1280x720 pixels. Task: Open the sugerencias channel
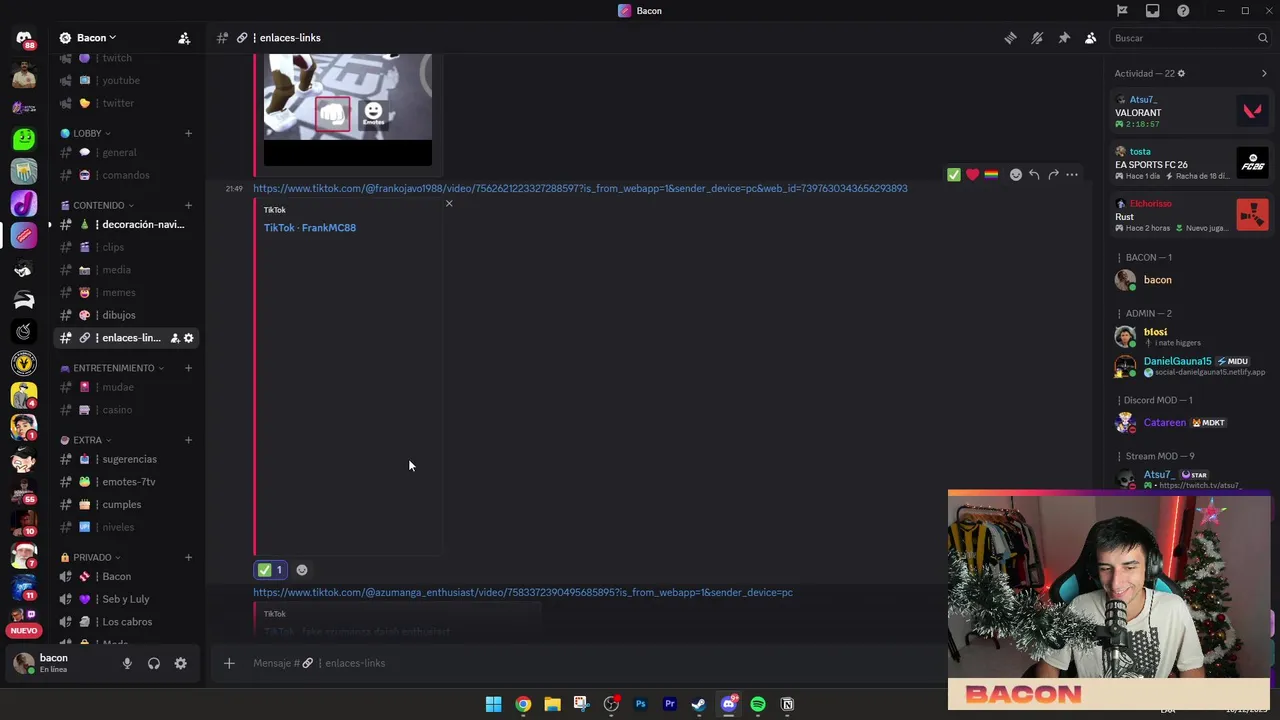point(126,459)
